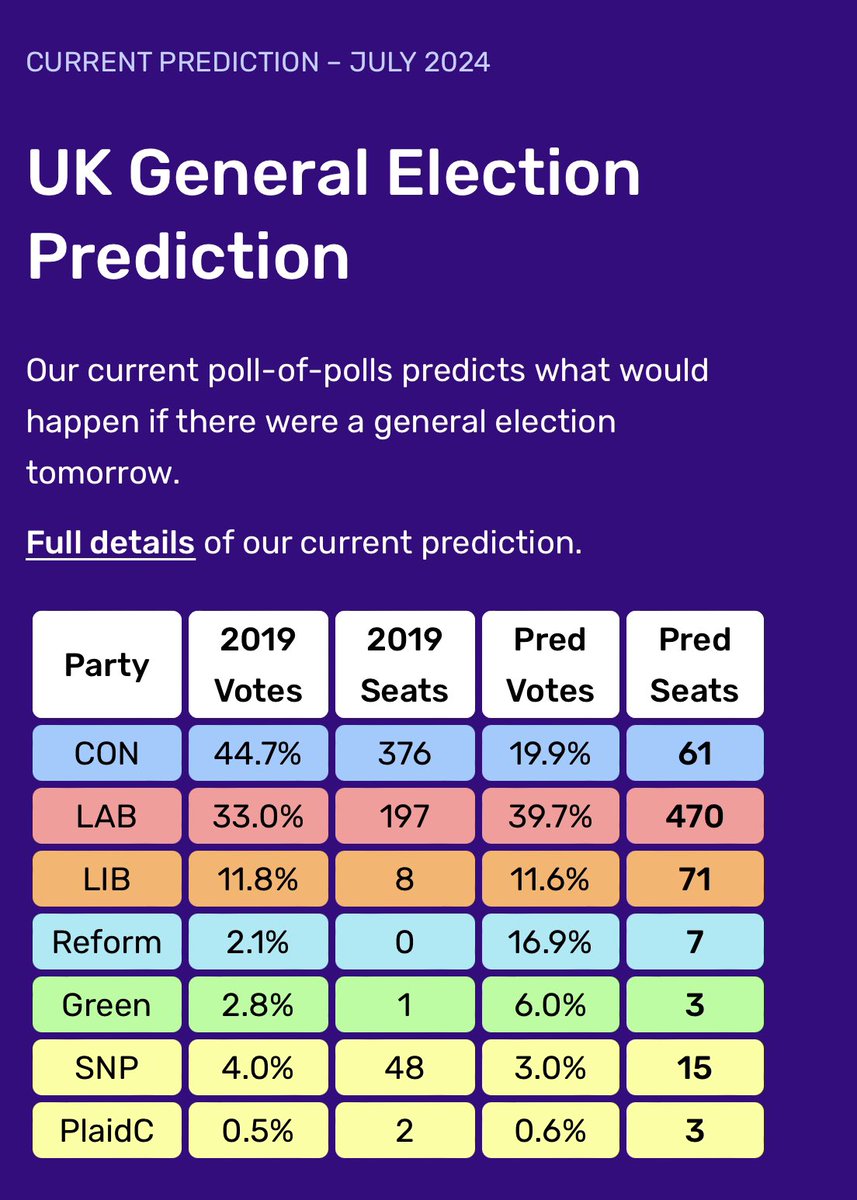This screenshot has width=857, height=1200.
Task: Click the Reform party row label
Action: point(107,942)
